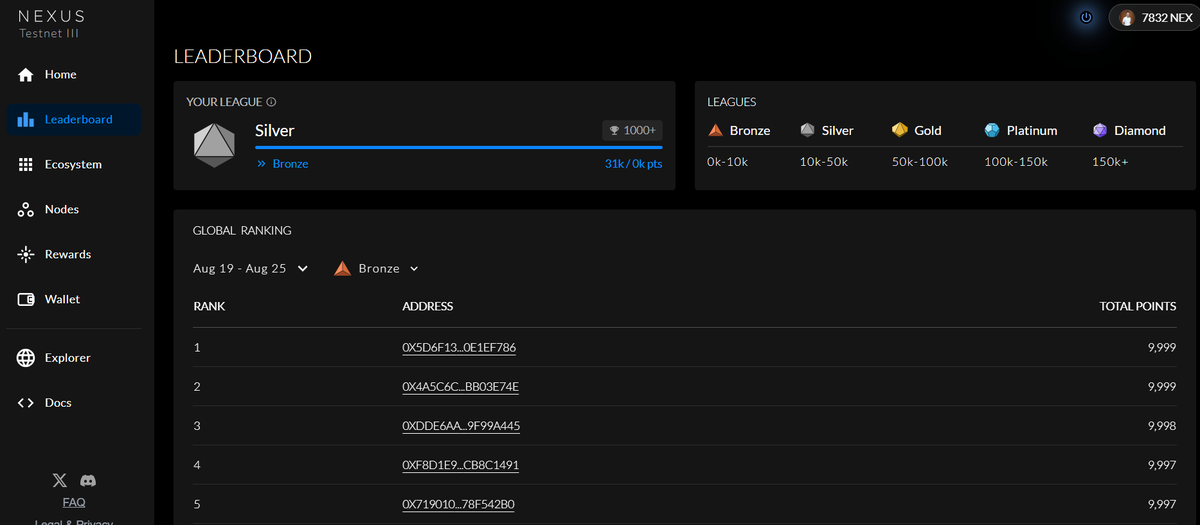
Task: Open address 0X719010...78F542B0
Action: click(x=458, y=504)
